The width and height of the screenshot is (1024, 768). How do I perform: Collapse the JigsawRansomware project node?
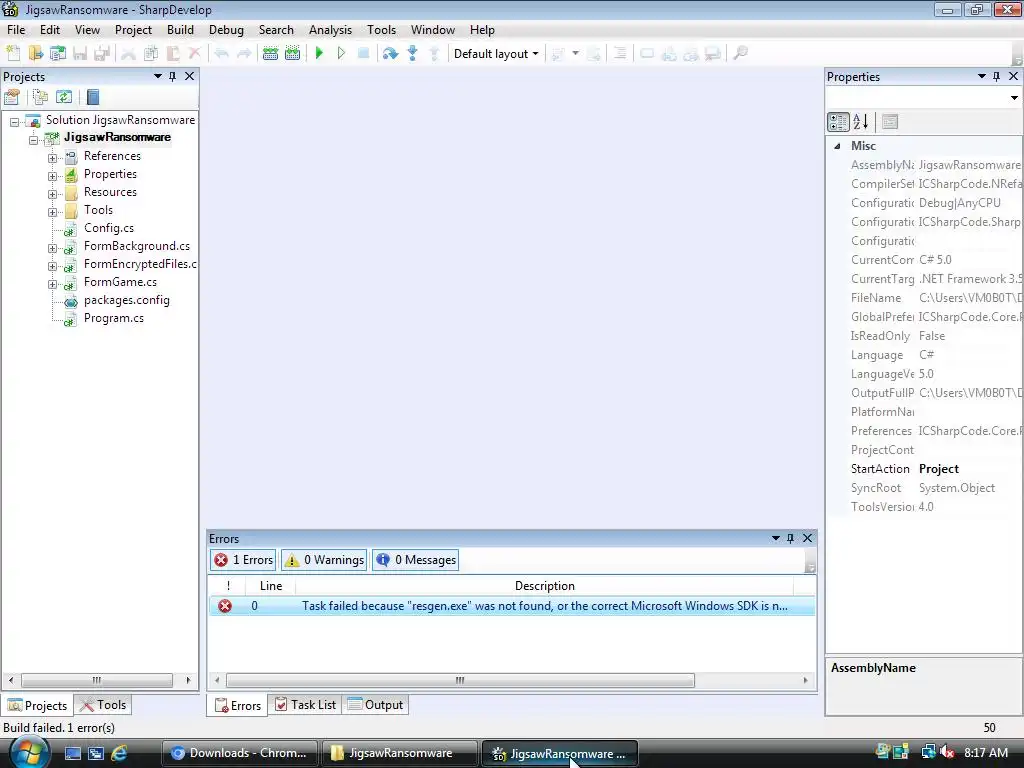(33, 140)
